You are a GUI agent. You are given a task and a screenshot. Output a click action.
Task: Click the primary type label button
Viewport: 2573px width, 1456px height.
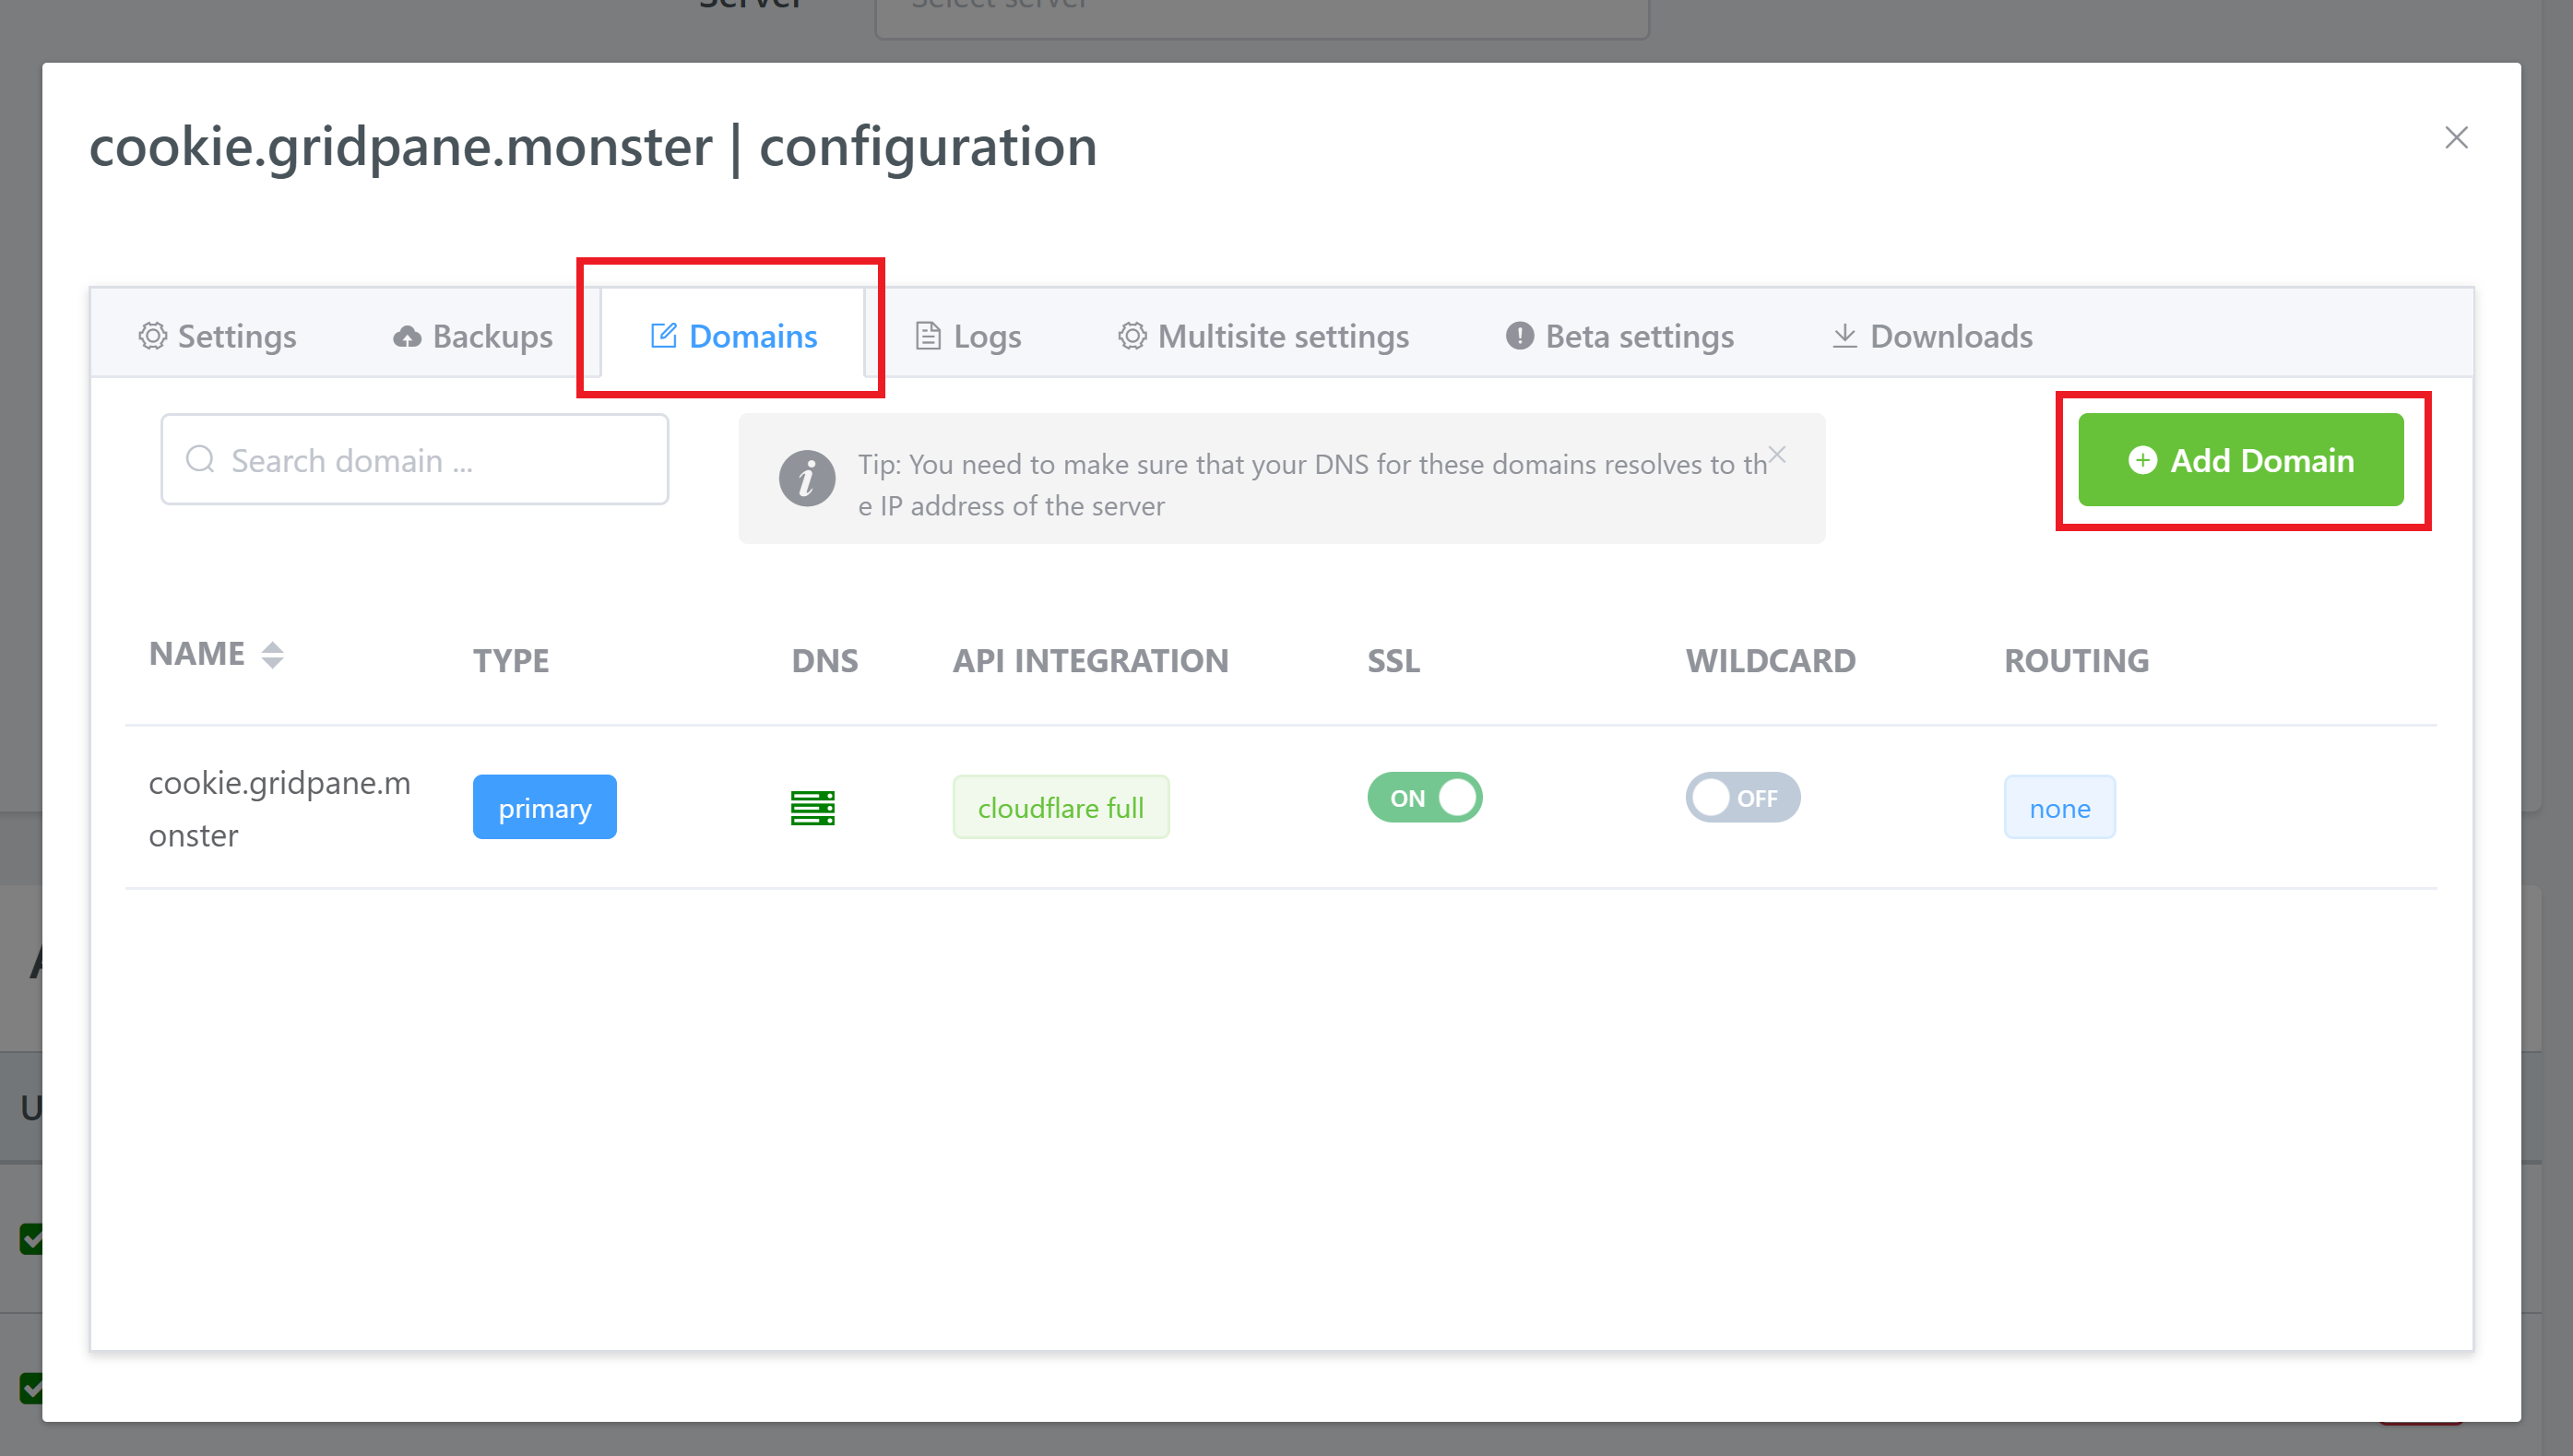[544, 808]
